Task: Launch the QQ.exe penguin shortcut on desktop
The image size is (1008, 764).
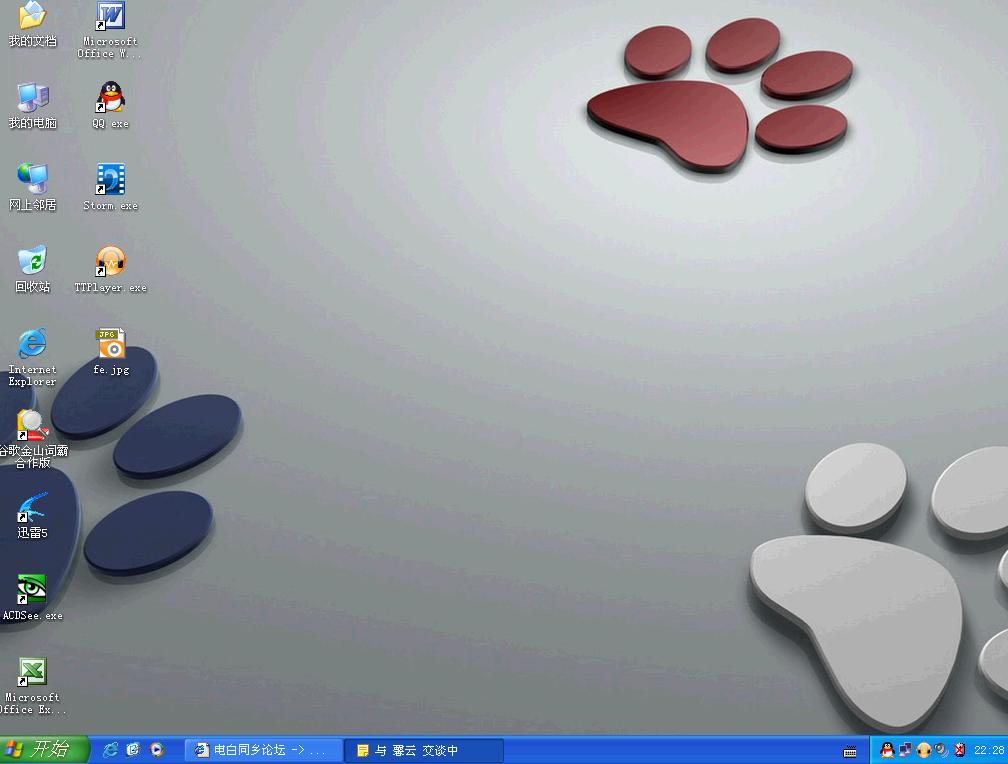Action: tap(110, 99)
